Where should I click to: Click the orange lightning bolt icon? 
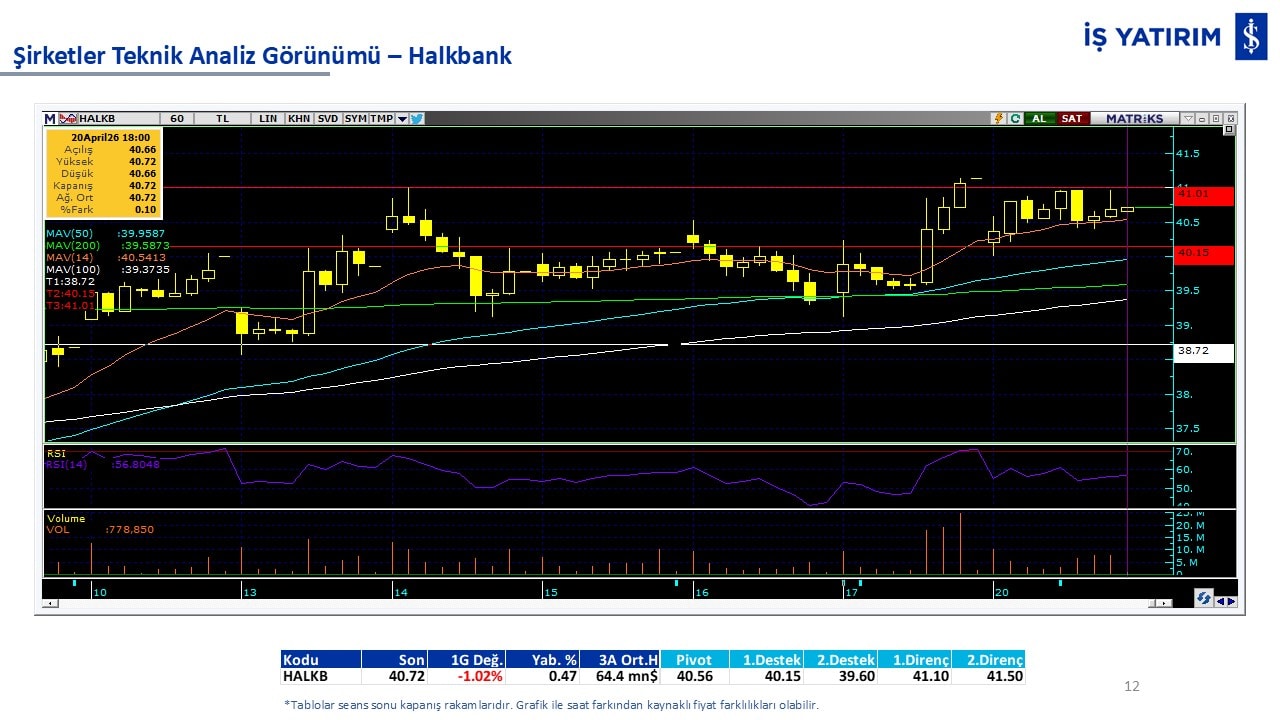point(998,118)
